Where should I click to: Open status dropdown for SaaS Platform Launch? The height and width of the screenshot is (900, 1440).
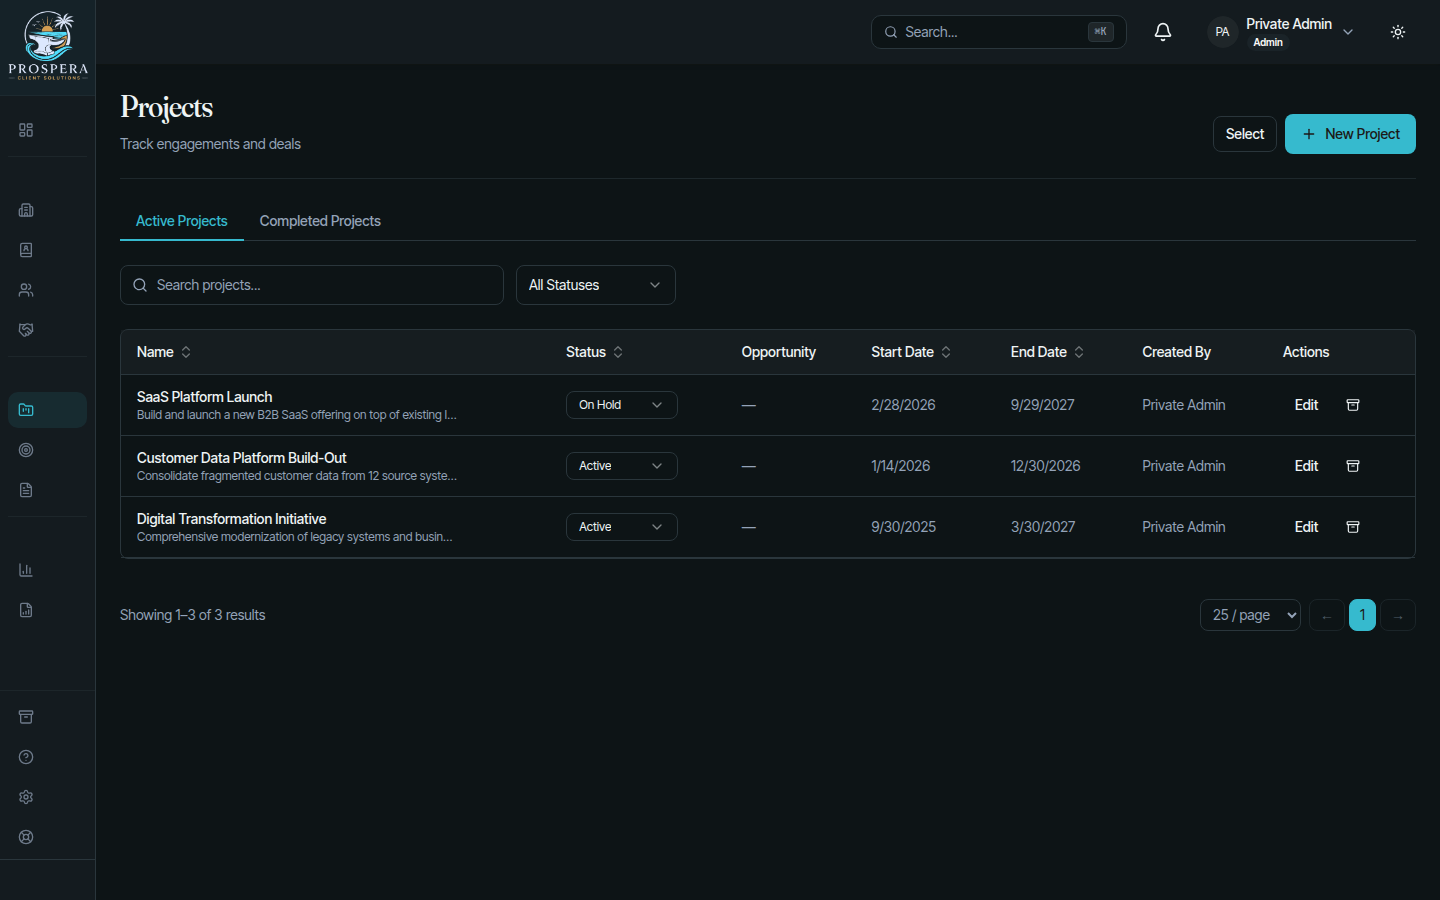coord(622,405)
